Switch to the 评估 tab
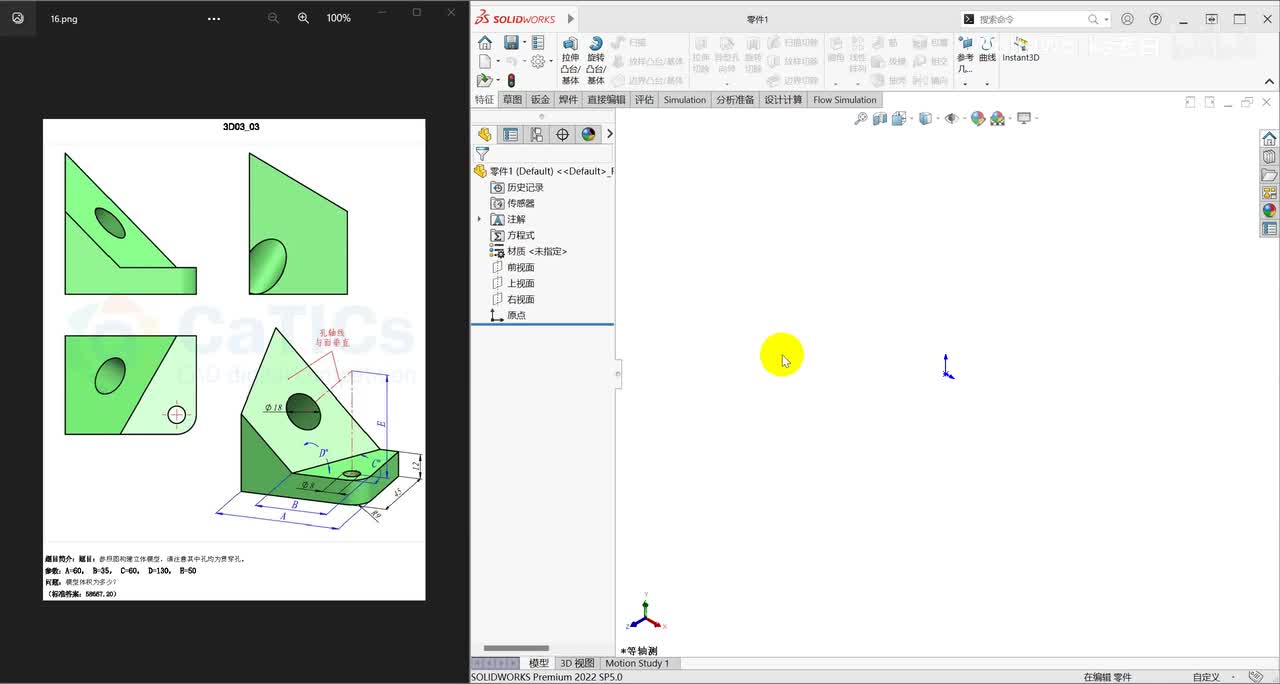This screenshot has height=684, width=1280. coord(644,100)
